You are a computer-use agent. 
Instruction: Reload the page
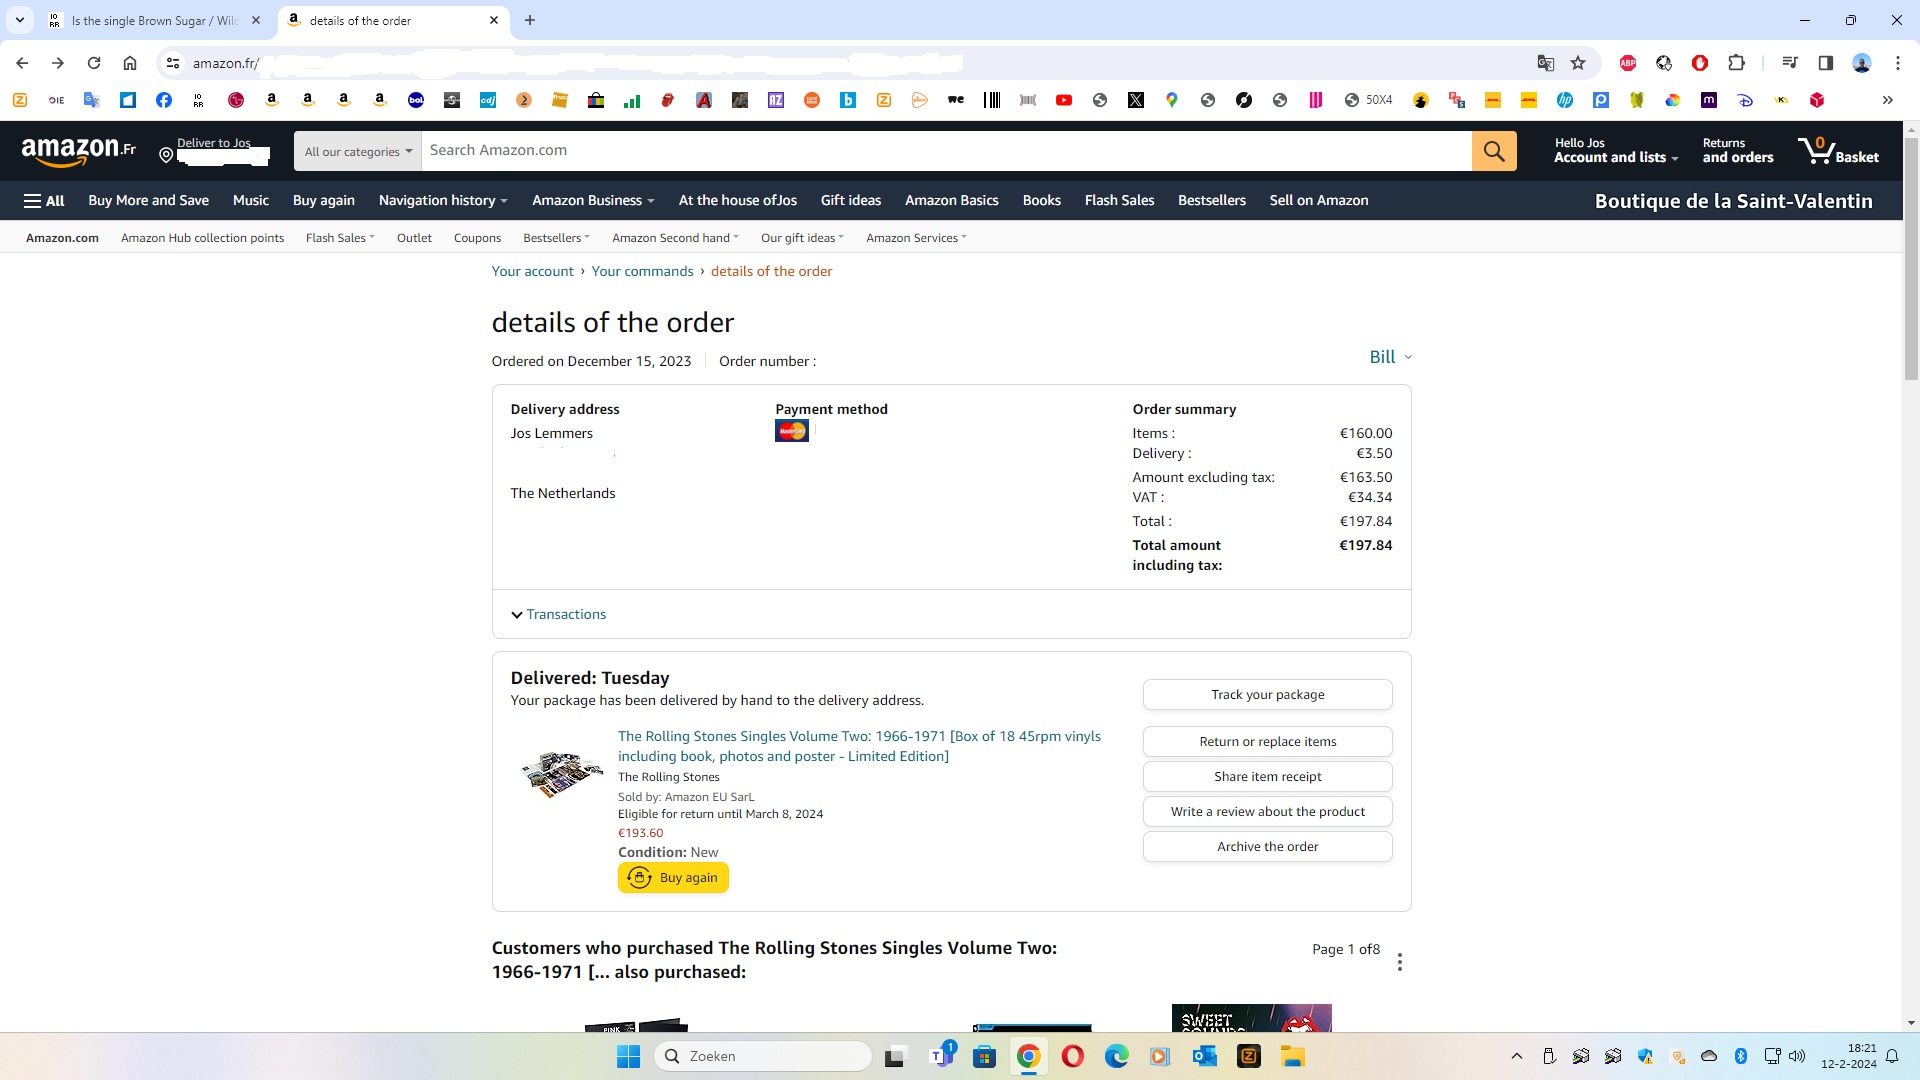pyautogui.click(x=94, y=63)
